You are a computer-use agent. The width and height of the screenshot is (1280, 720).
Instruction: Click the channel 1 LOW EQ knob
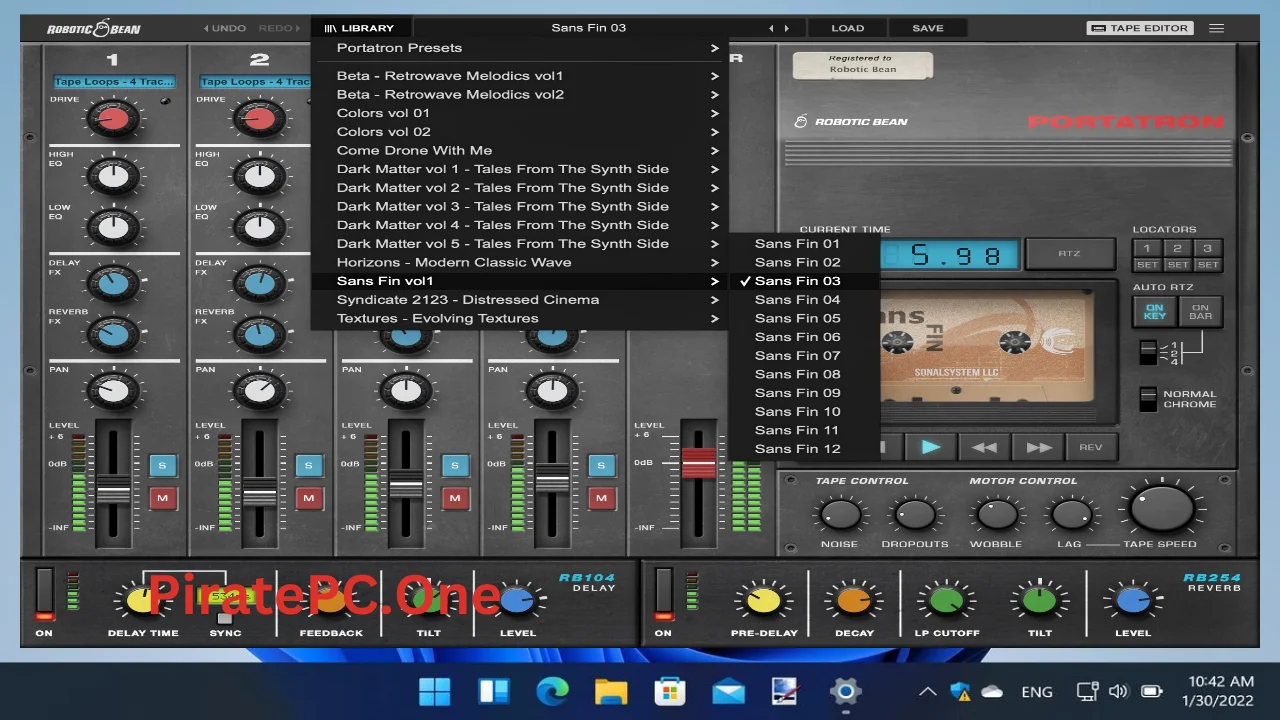tap(113, 227)
